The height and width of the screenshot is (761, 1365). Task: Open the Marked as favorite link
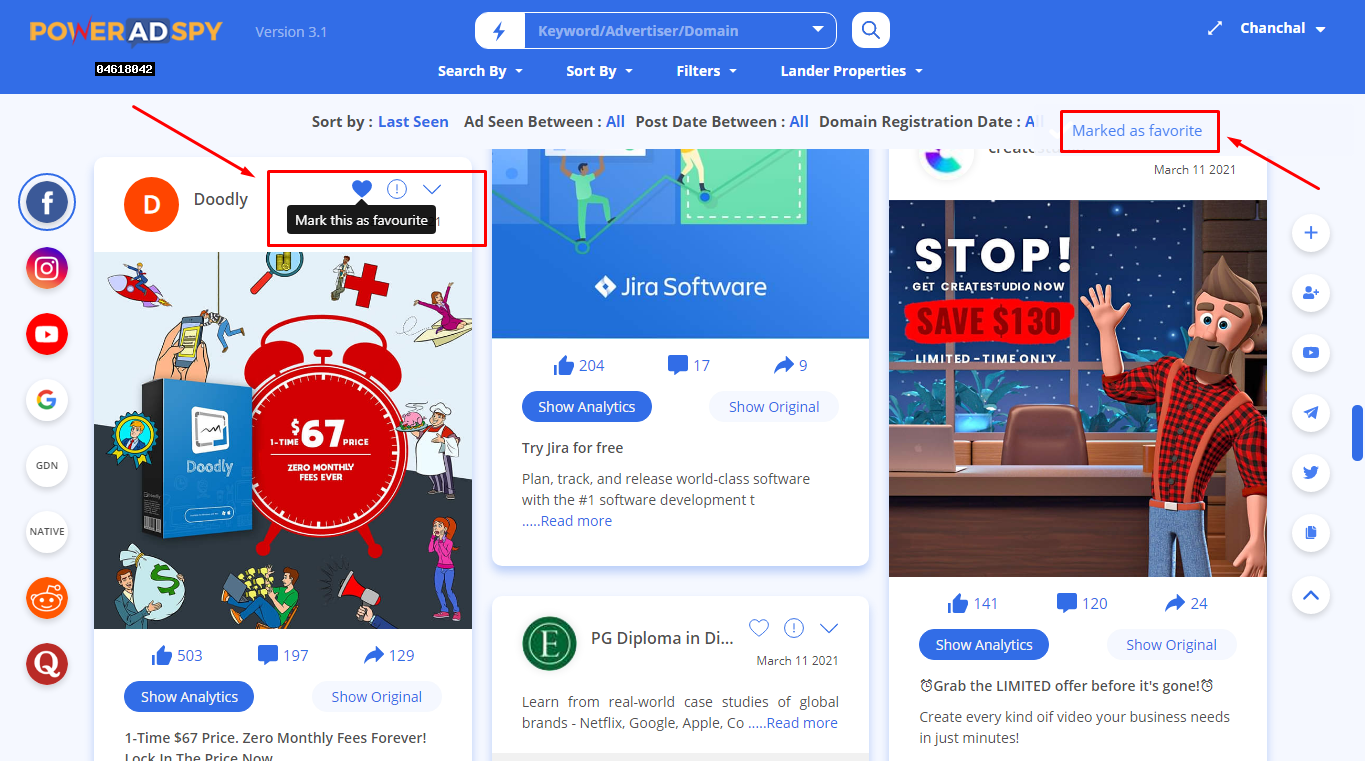pos(1137,130)
